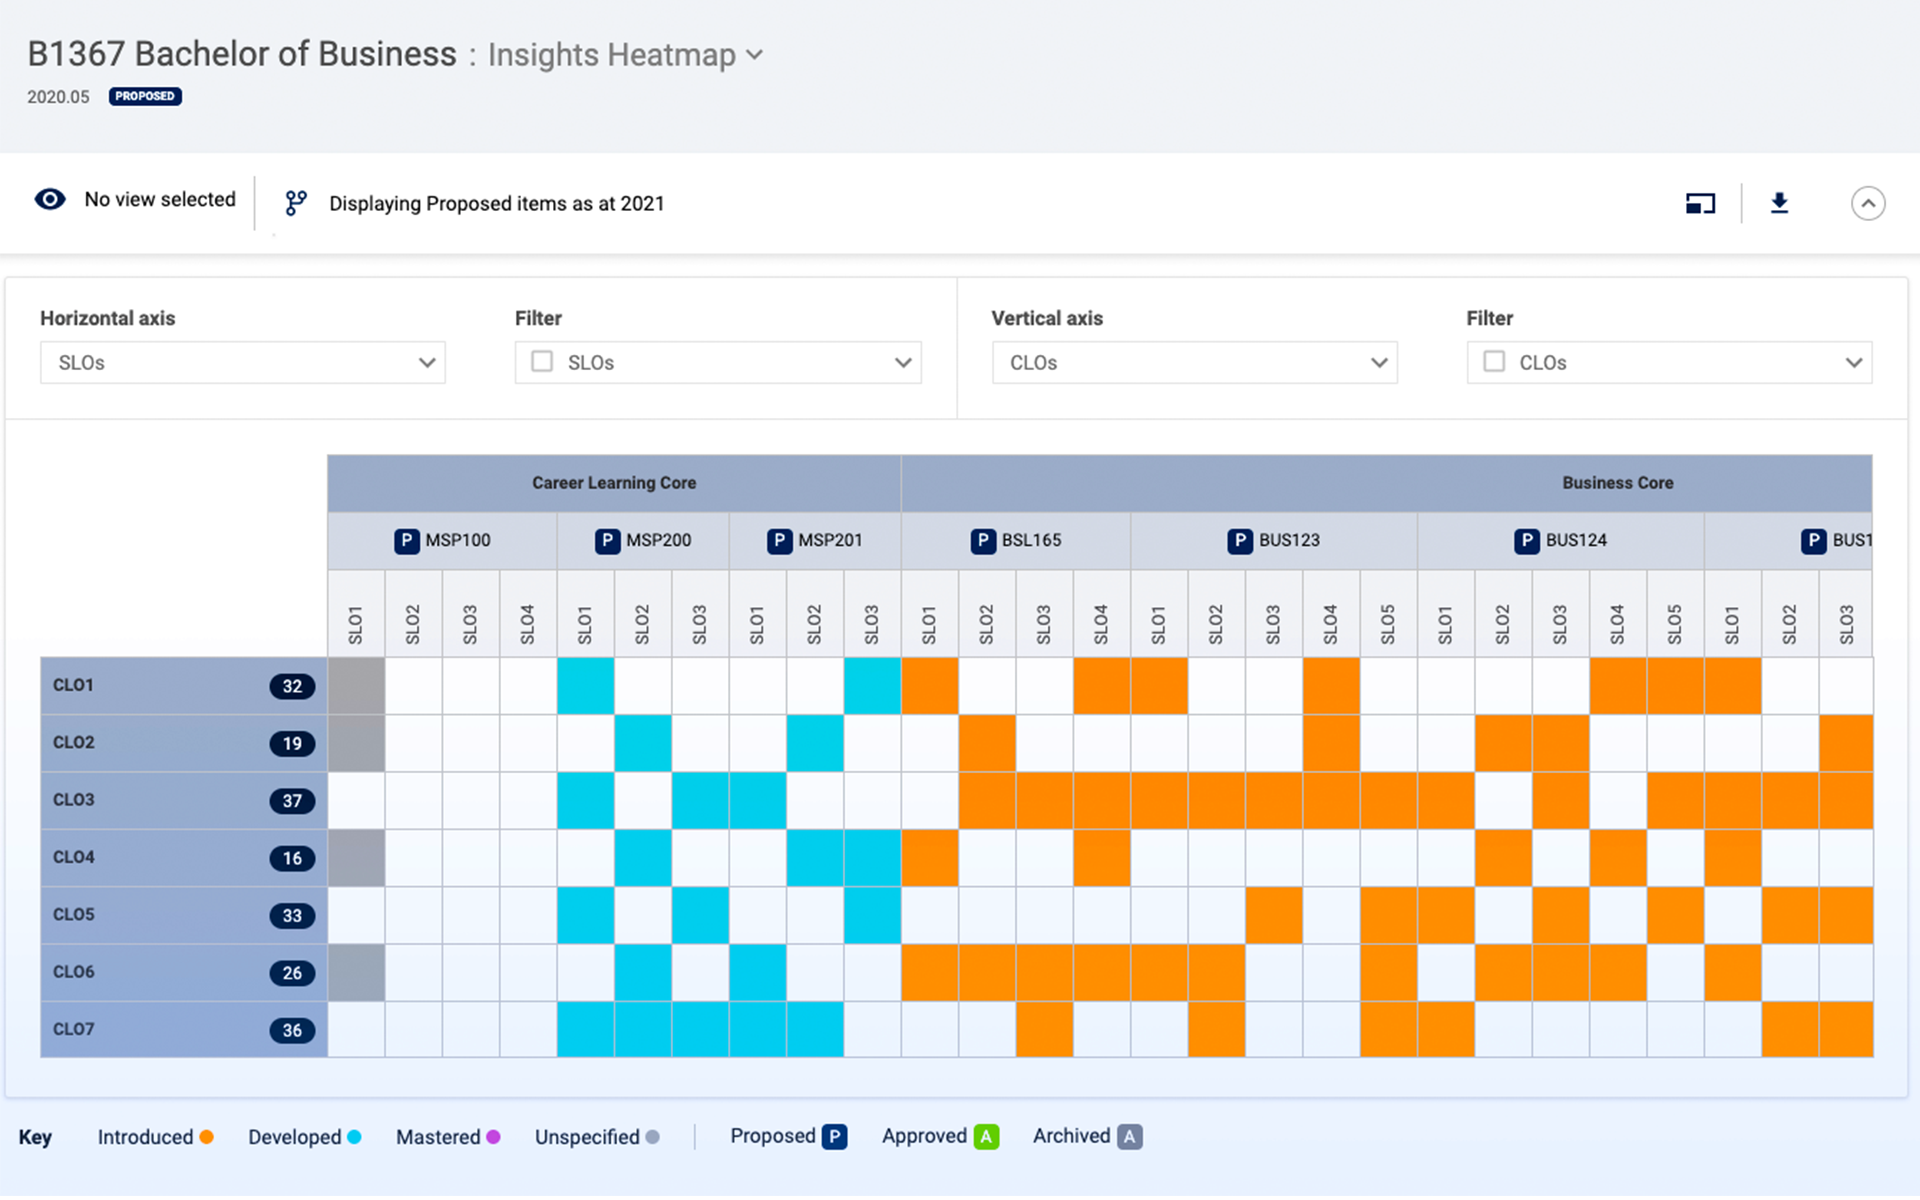The image size is (1920, 1200).
Task: Click the orange cell at CLO7, BSL165 SLO3
Action: tap(1045, 1030)
